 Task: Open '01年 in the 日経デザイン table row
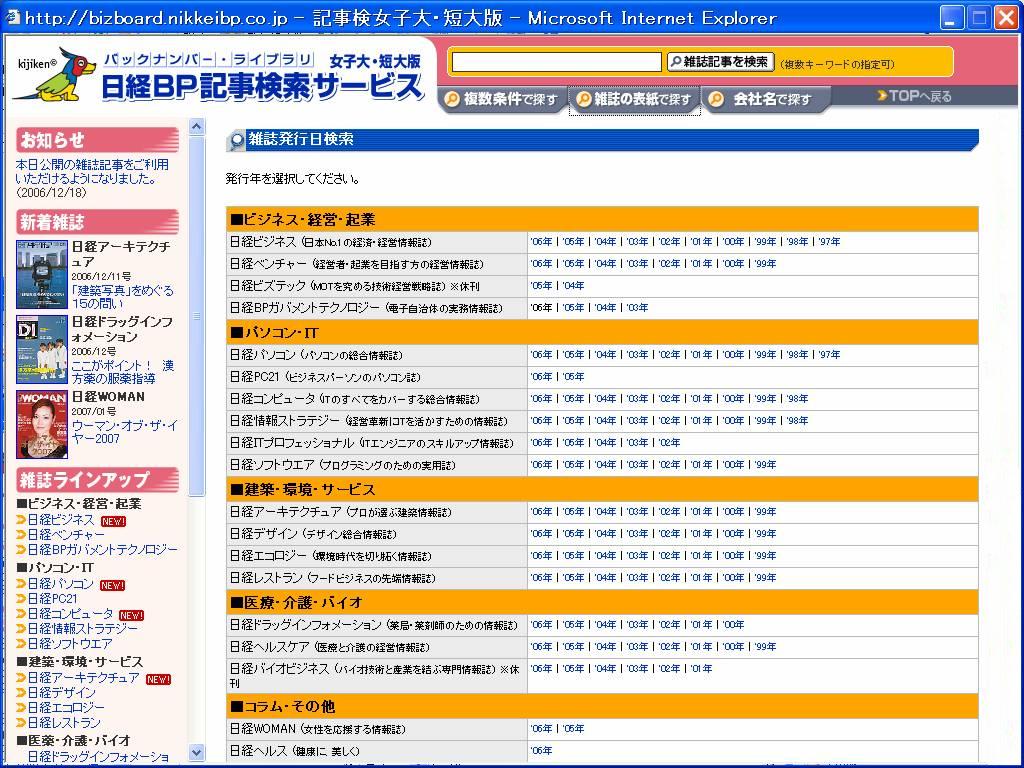(x=701, y=534)
